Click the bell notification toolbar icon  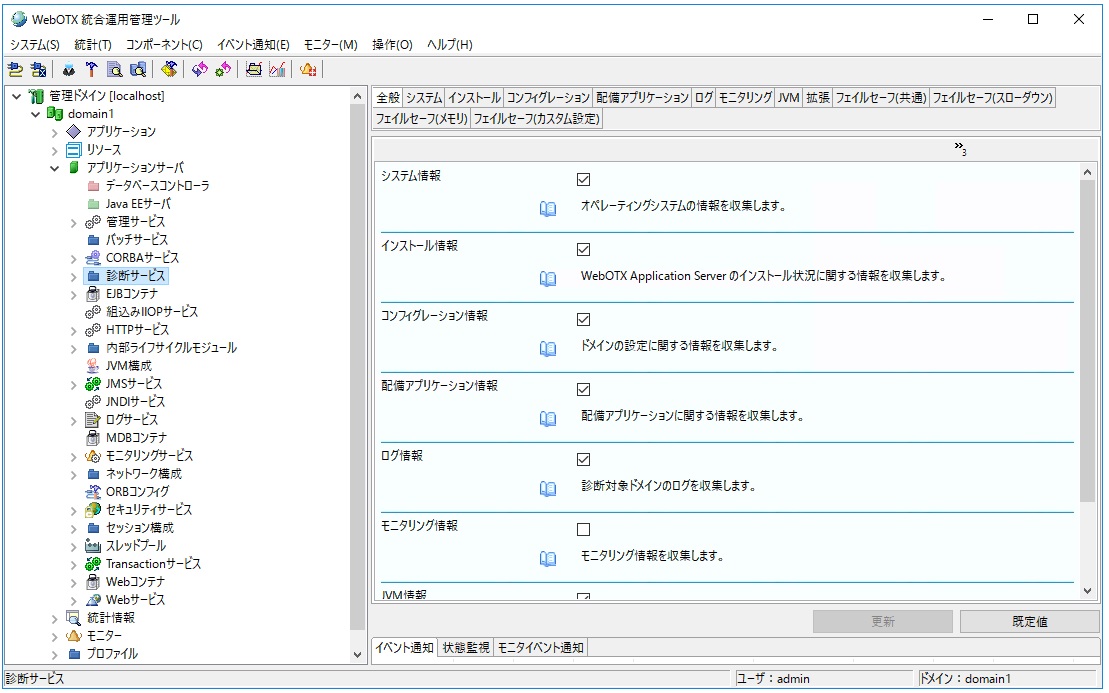308,69
